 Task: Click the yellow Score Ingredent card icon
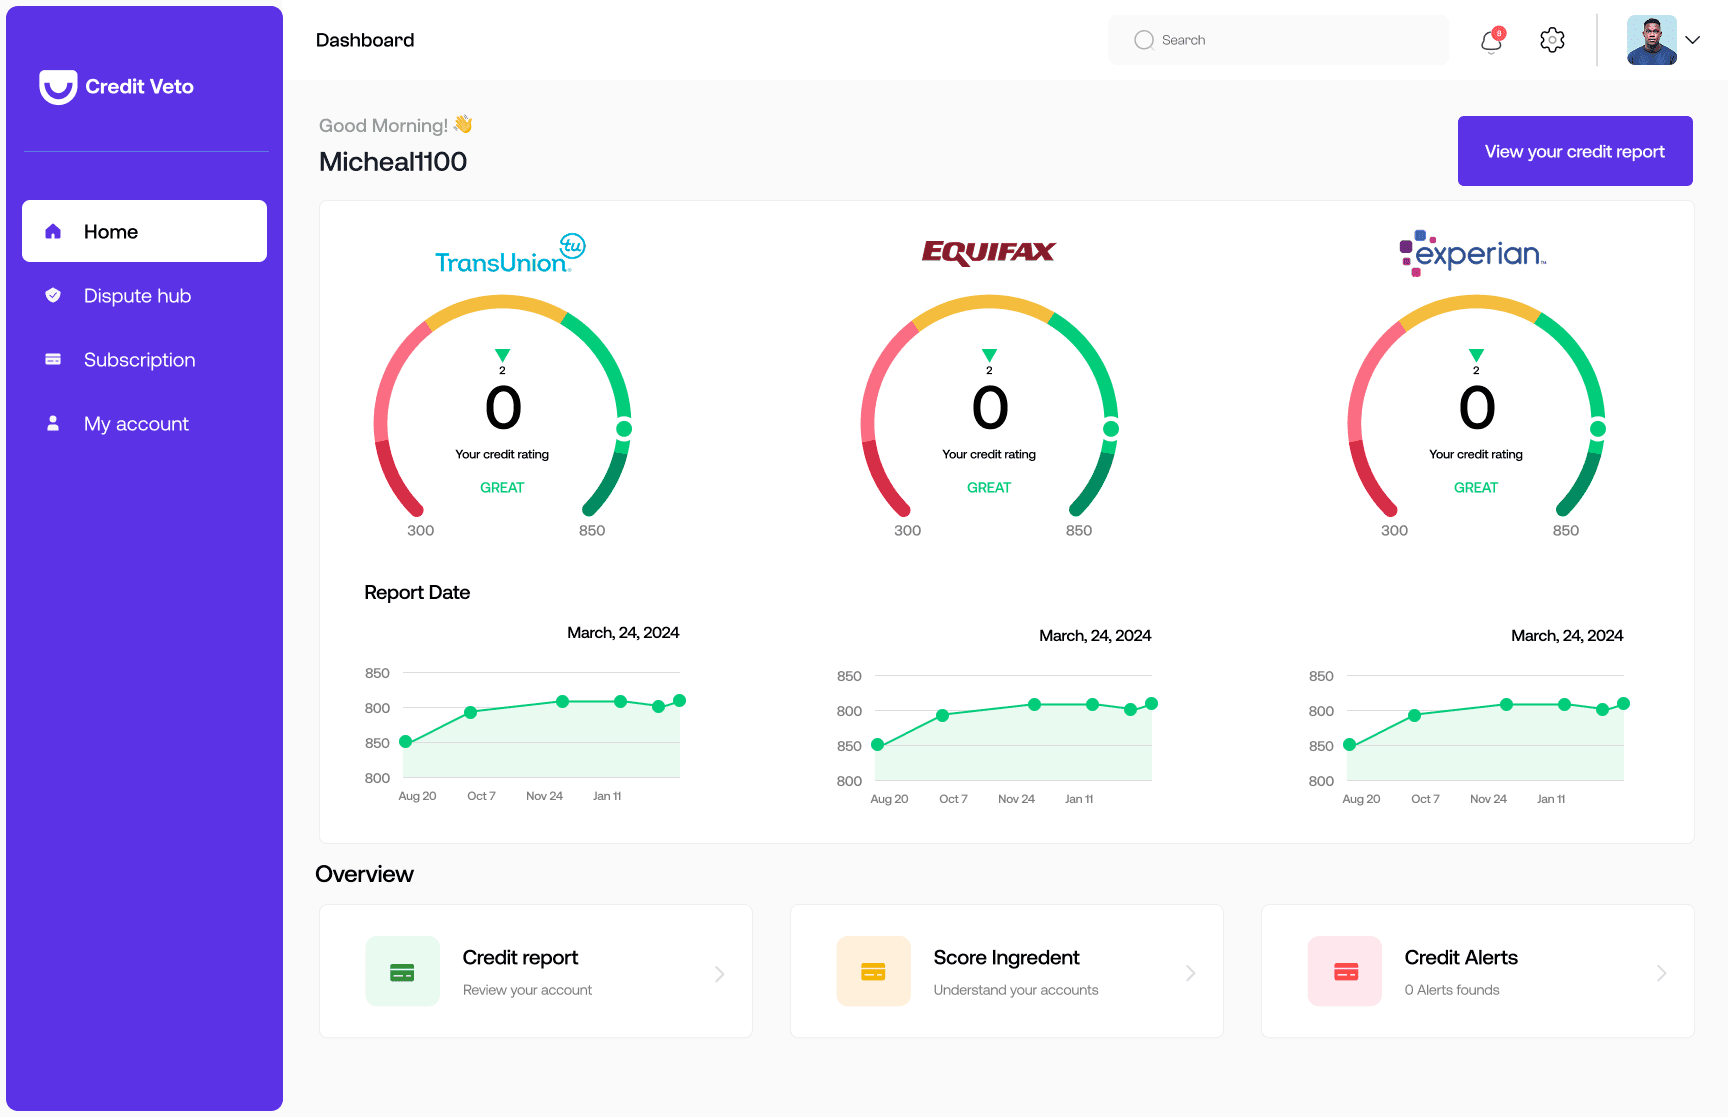pyautogui.click(x=873, y=971)
